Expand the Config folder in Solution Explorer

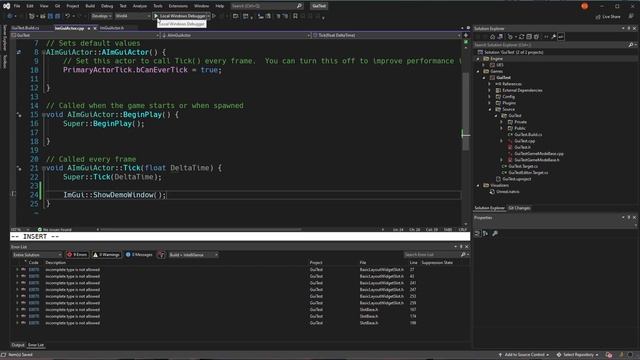[490, 97]
